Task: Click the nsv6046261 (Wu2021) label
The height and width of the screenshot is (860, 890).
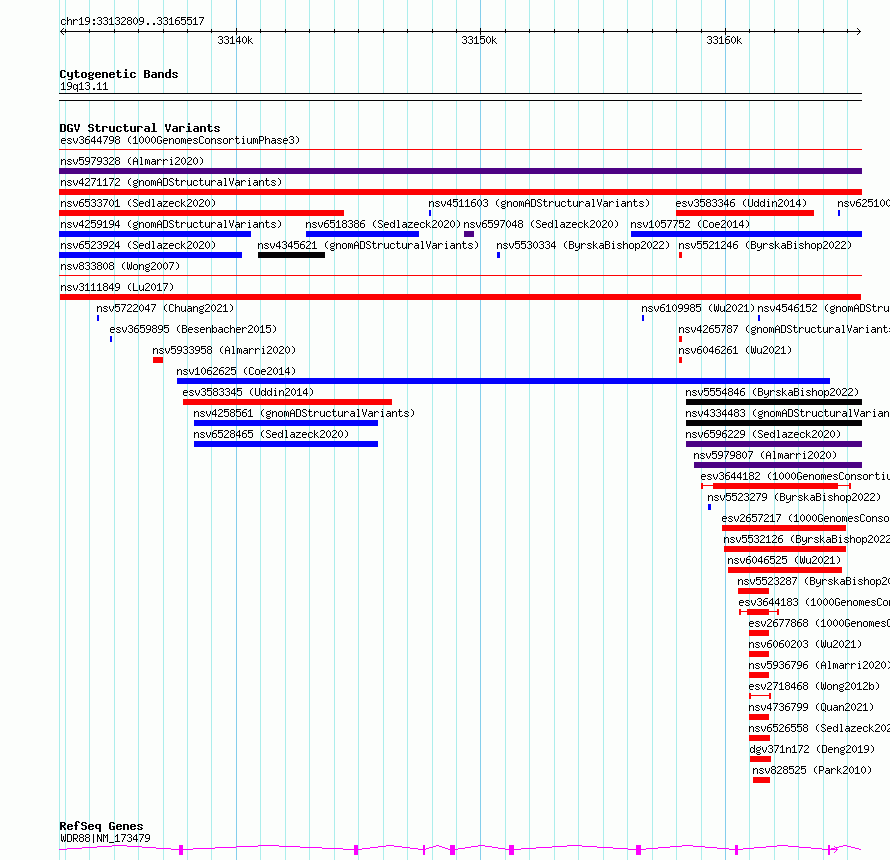Action: [735, 350]
